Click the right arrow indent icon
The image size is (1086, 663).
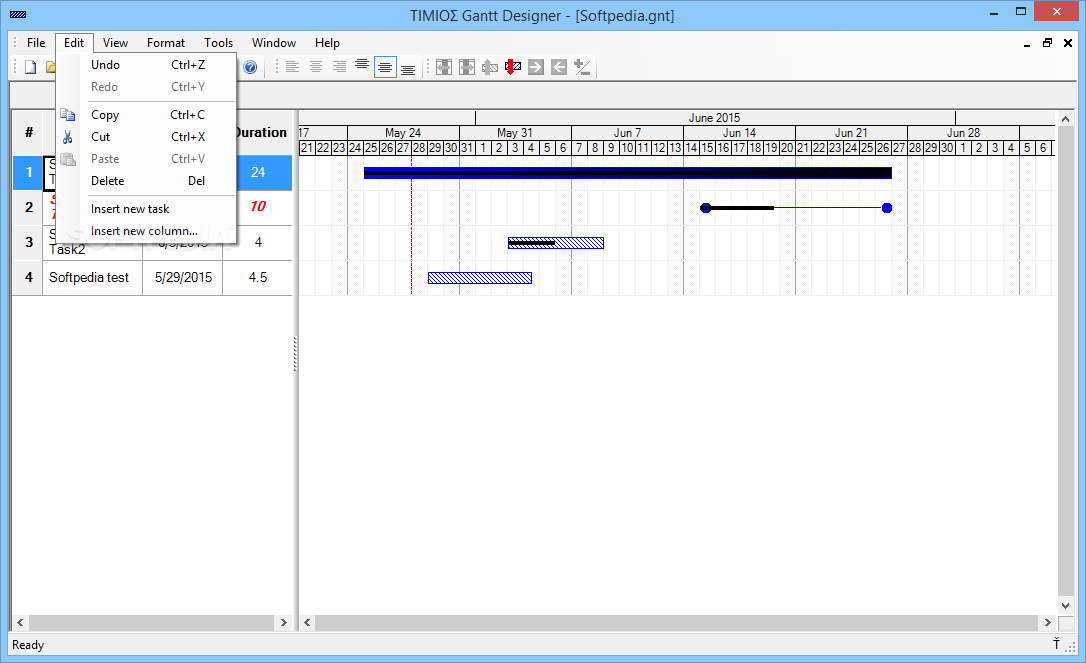point(536,67)
